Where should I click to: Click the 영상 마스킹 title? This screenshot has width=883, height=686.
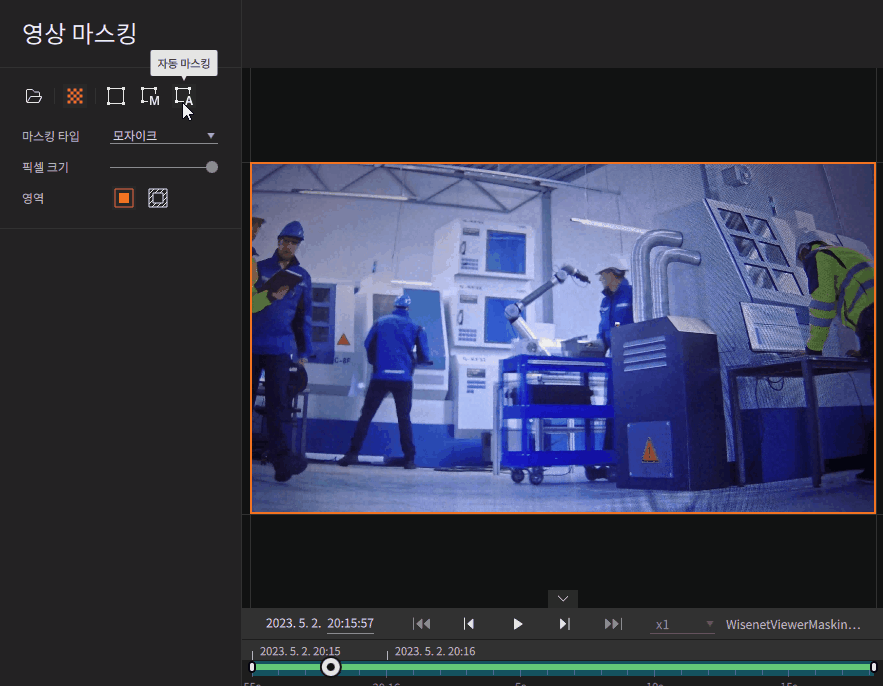79,33
